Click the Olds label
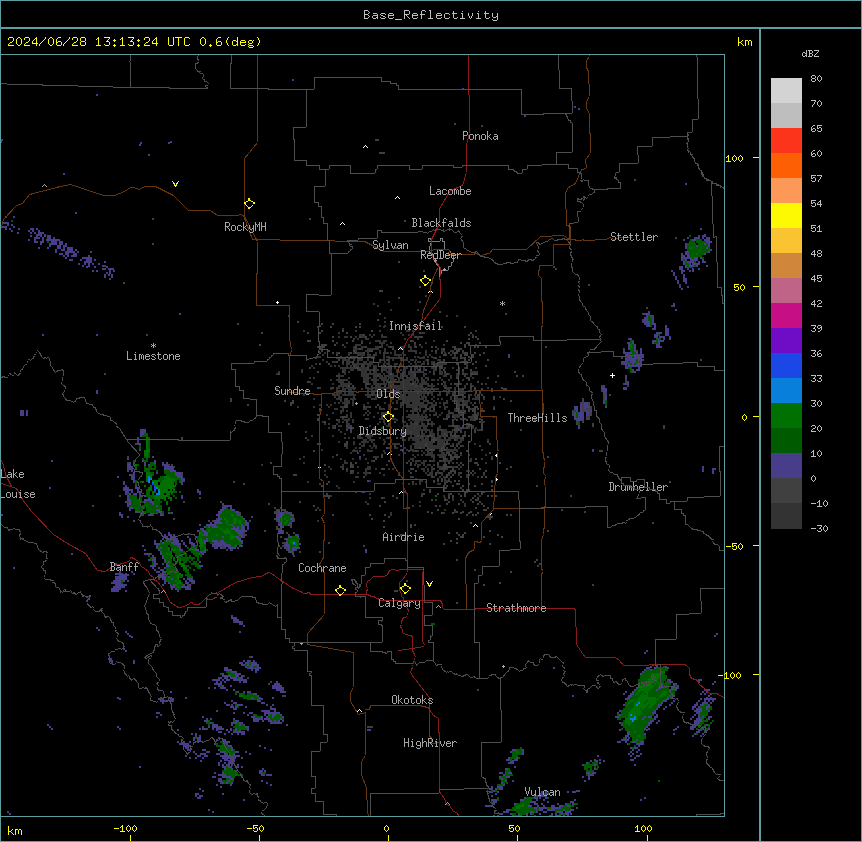Image resolution: width=862 pixels, height=842 pixels. point(388,394)
